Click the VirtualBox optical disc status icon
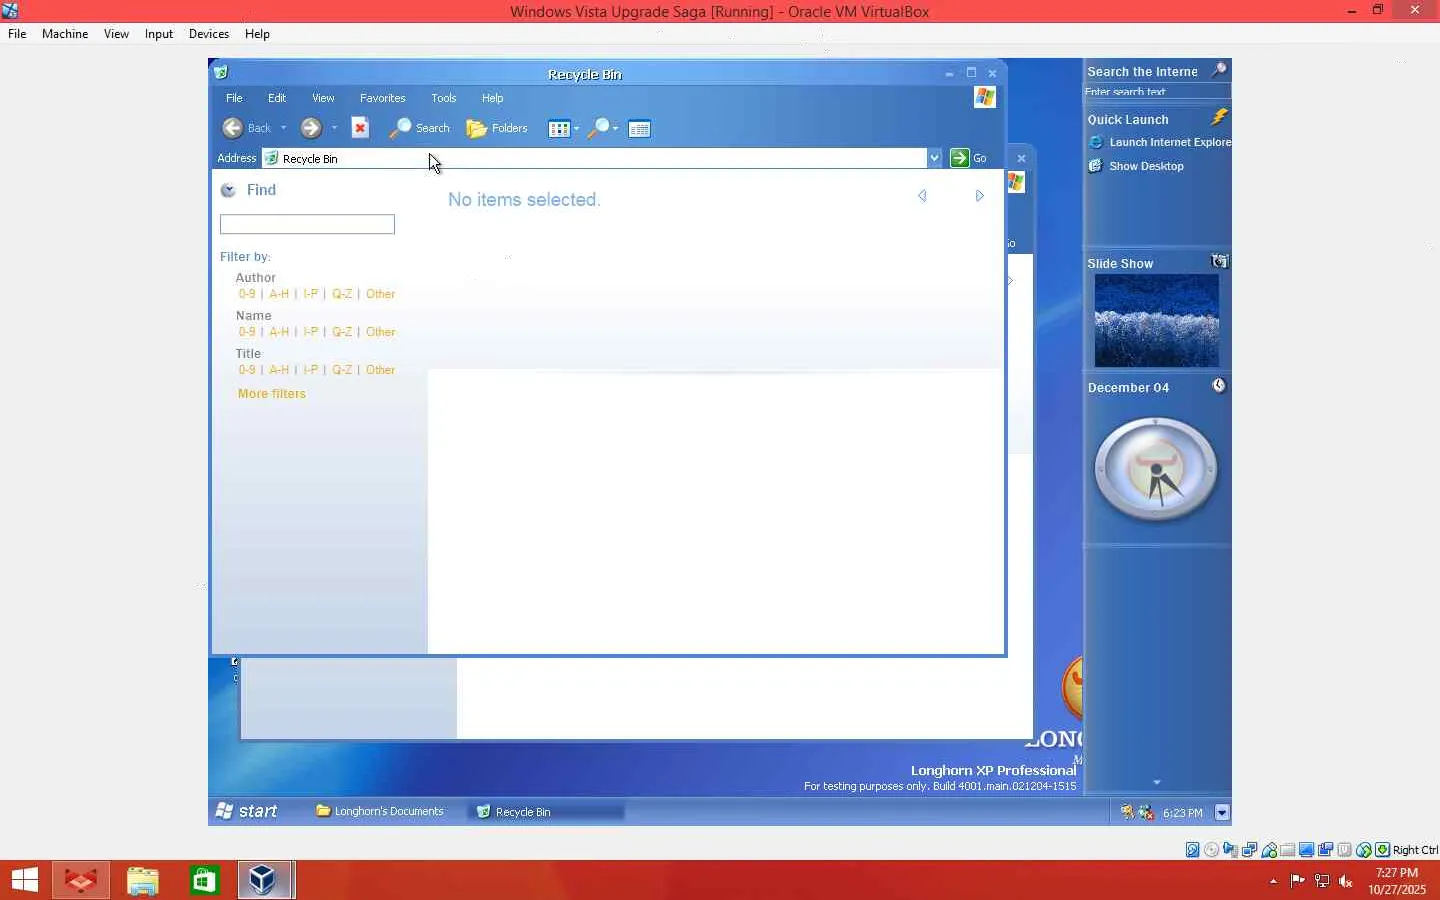 pyautogui.click(x=1212, y=850)
